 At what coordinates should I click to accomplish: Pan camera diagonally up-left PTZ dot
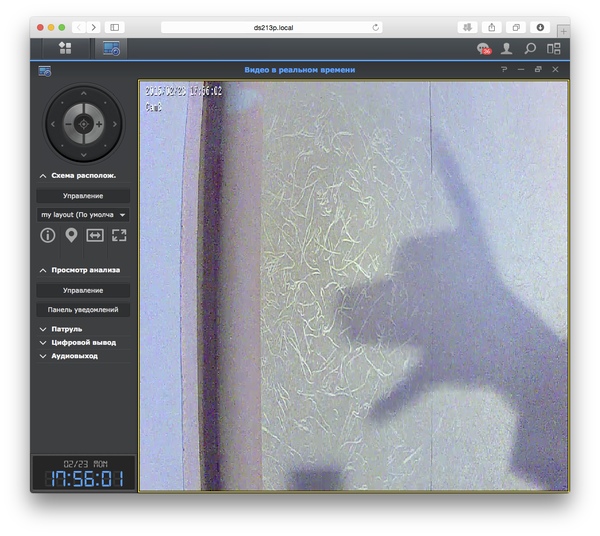tap(62, 103)
